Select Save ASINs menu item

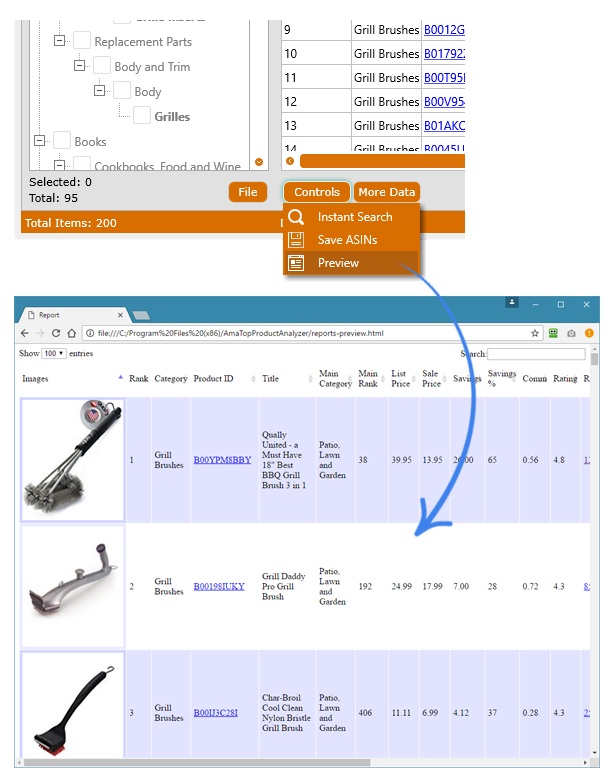[351, 240]
